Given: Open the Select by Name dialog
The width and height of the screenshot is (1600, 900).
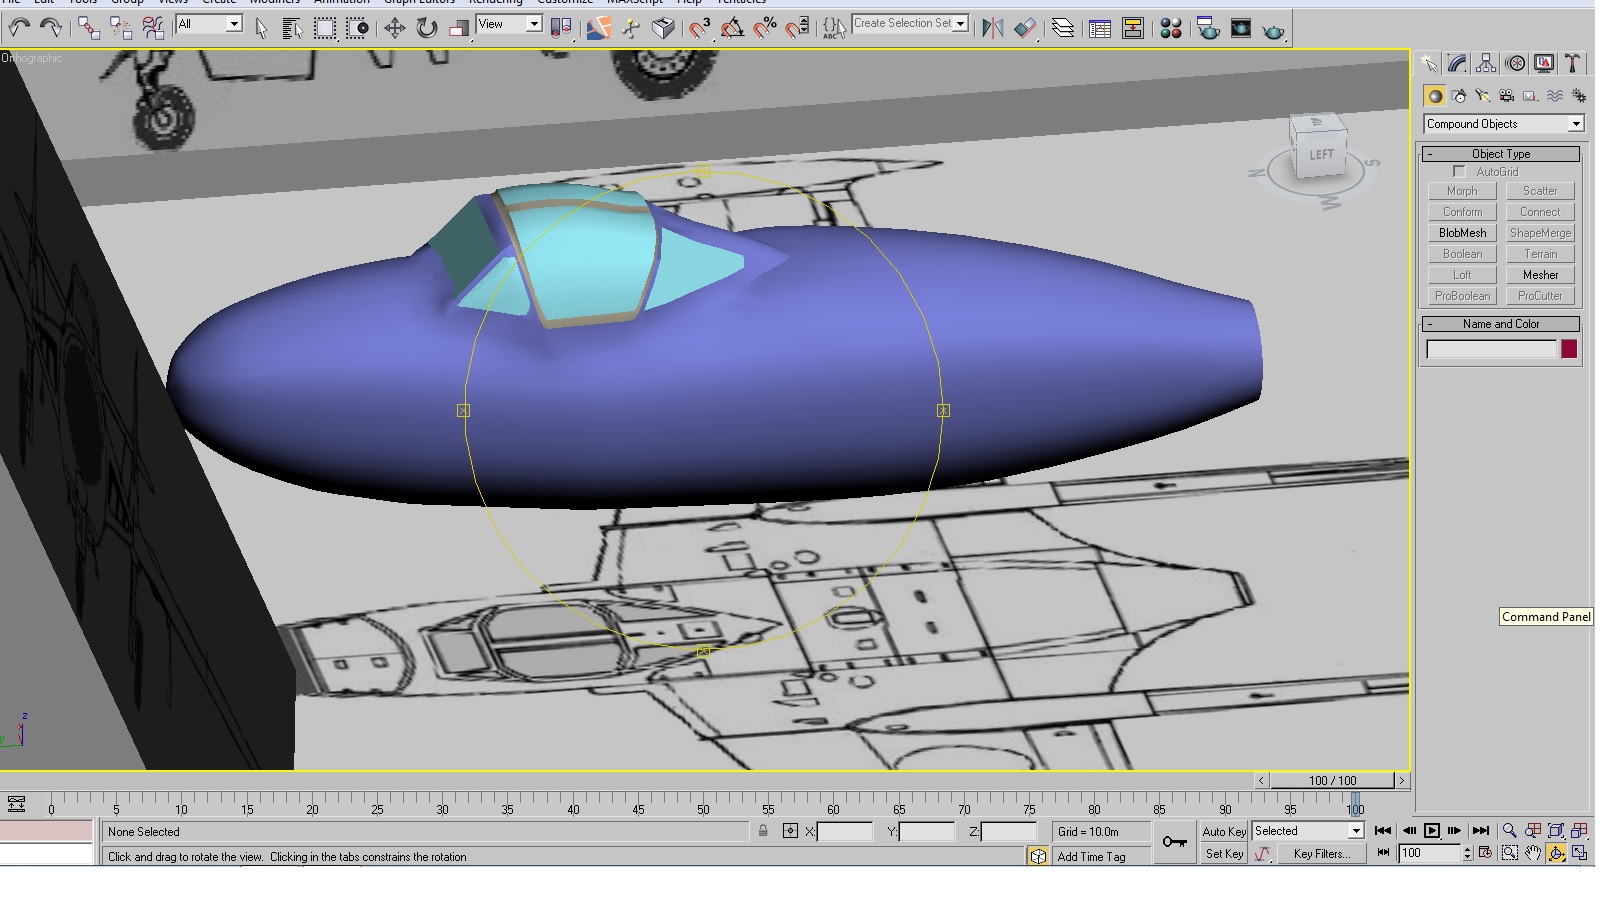Looking at the screenshot, I should click(292, 28).
